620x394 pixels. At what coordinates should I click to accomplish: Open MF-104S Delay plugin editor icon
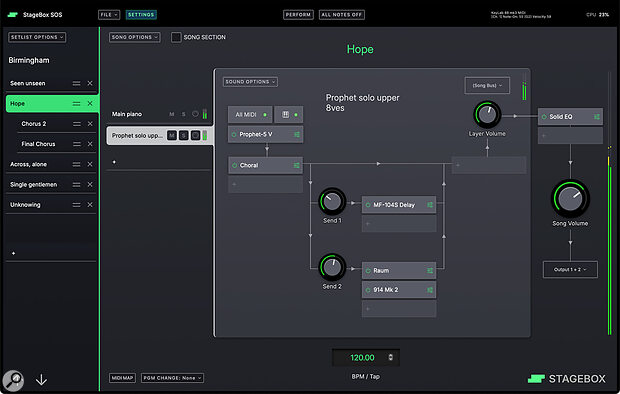point(430,205)
